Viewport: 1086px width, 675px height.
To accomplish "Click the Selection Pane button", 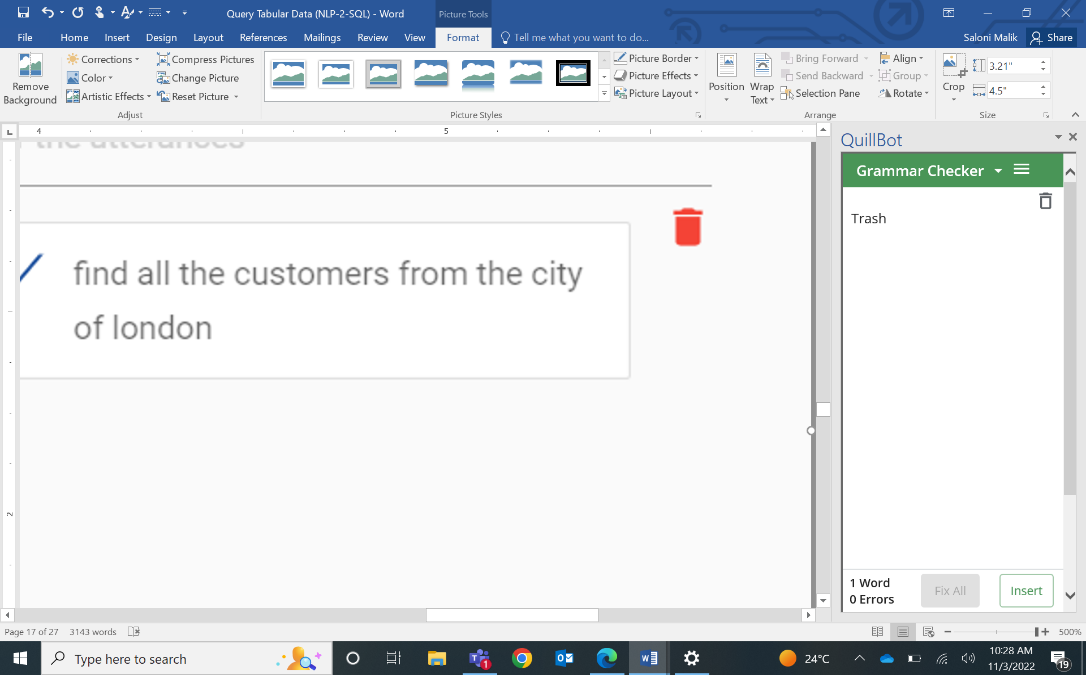I will (x=820, y=93).
